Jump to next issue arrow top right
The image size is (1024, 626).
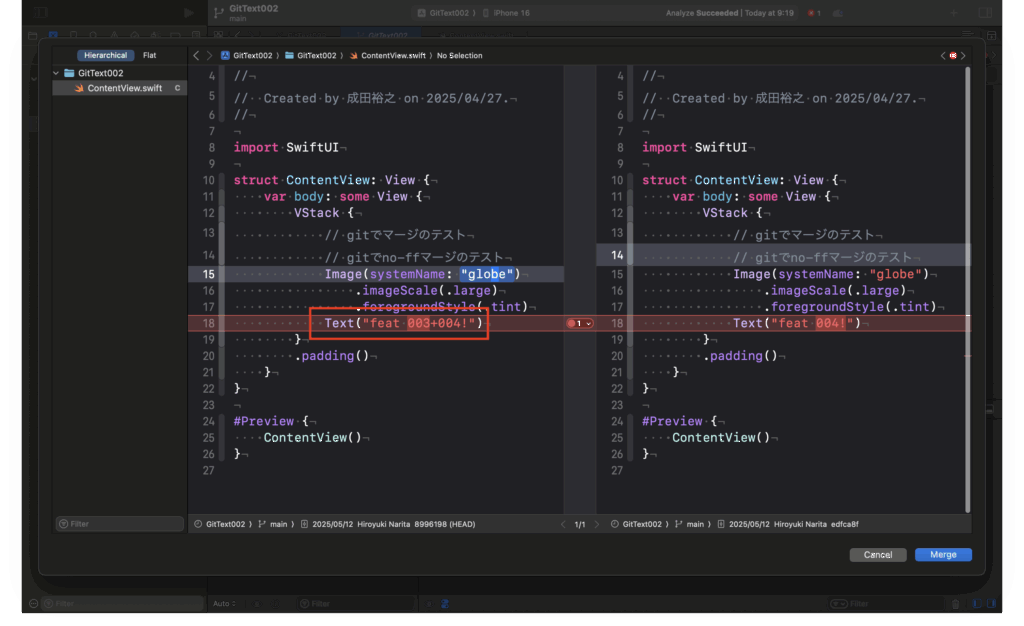click(963, 55)
